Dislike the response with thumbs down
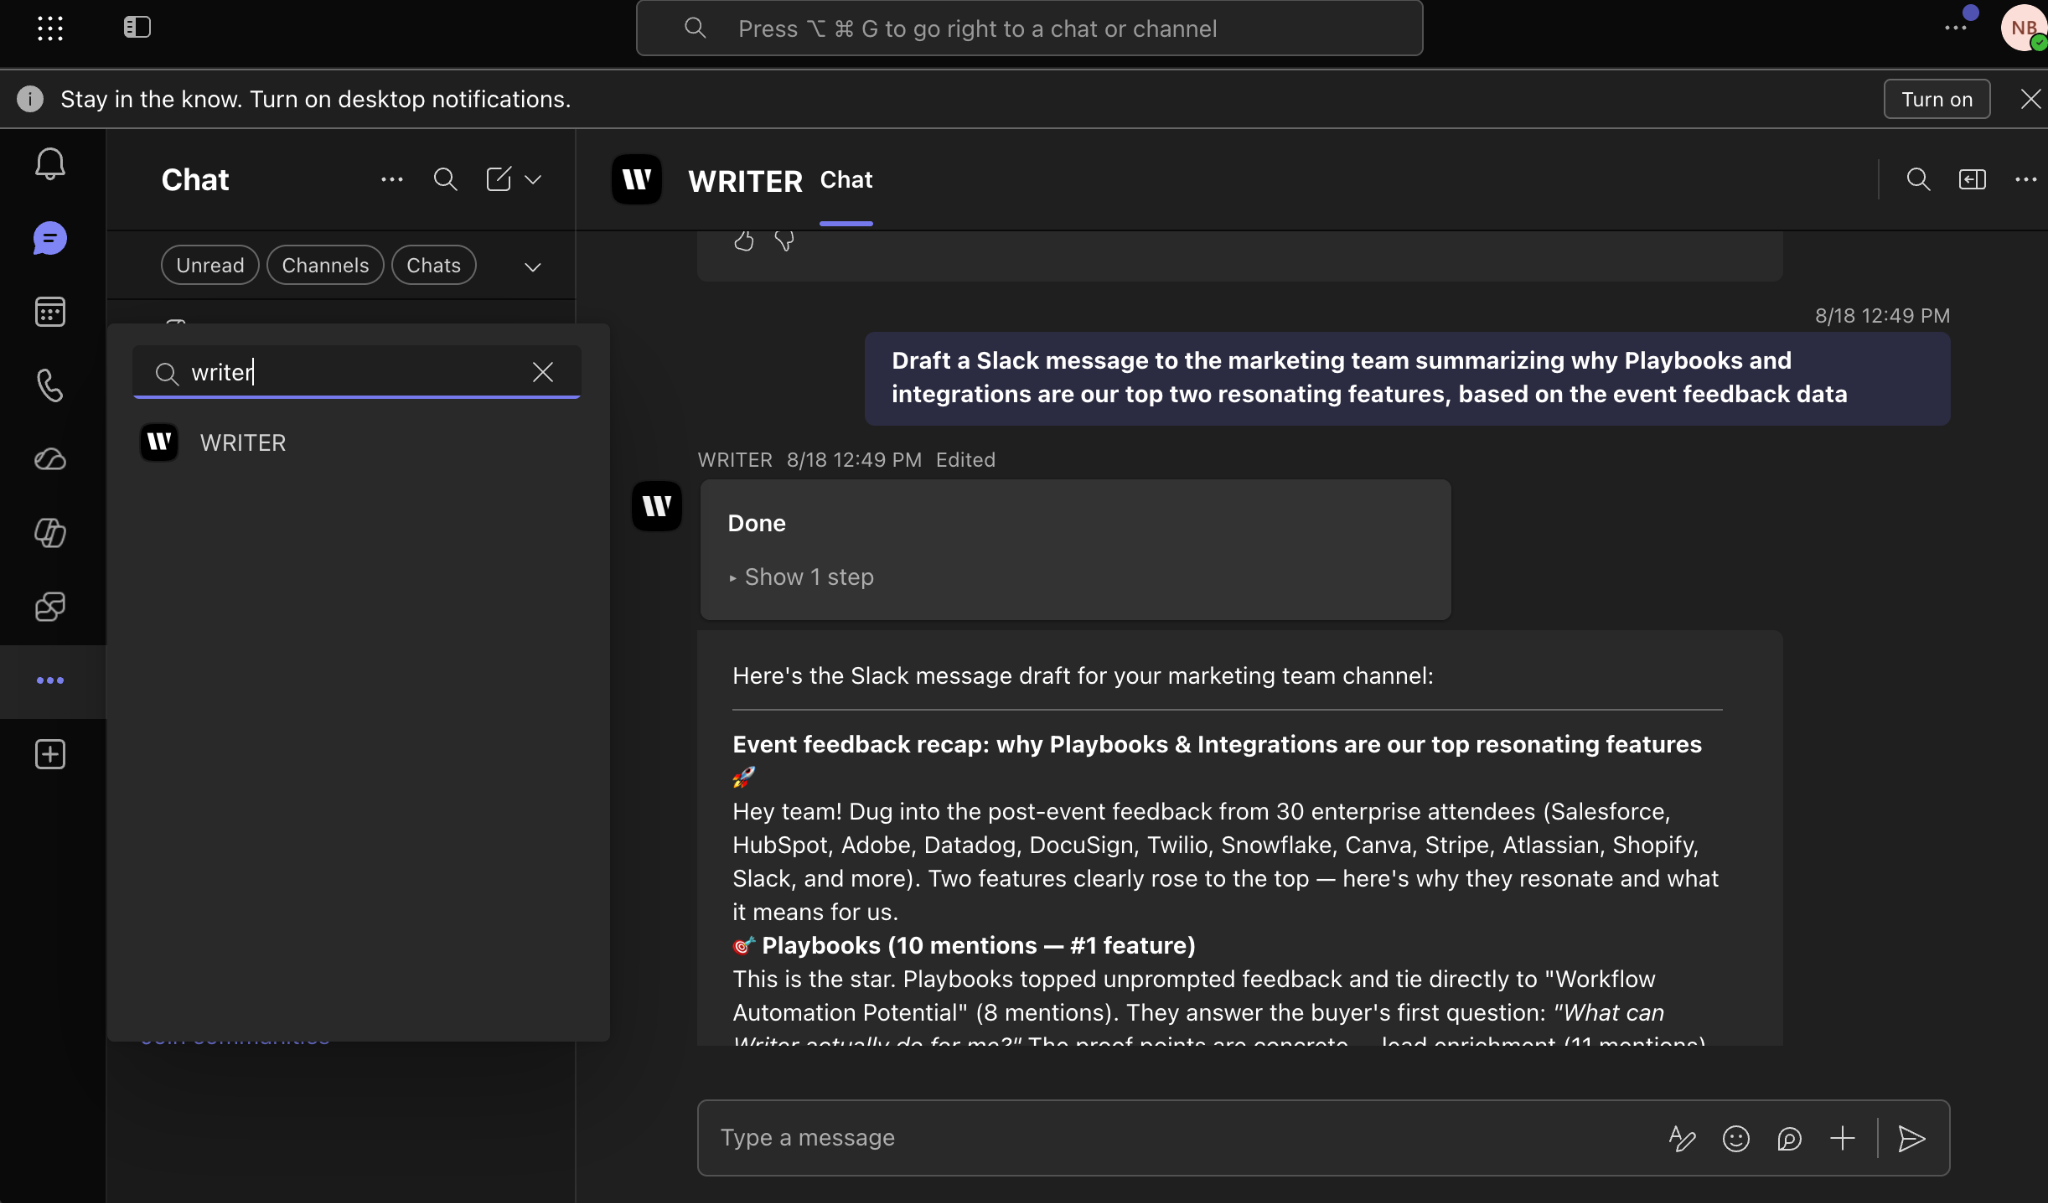The image size is (2048, 1203). click(784, 241)
